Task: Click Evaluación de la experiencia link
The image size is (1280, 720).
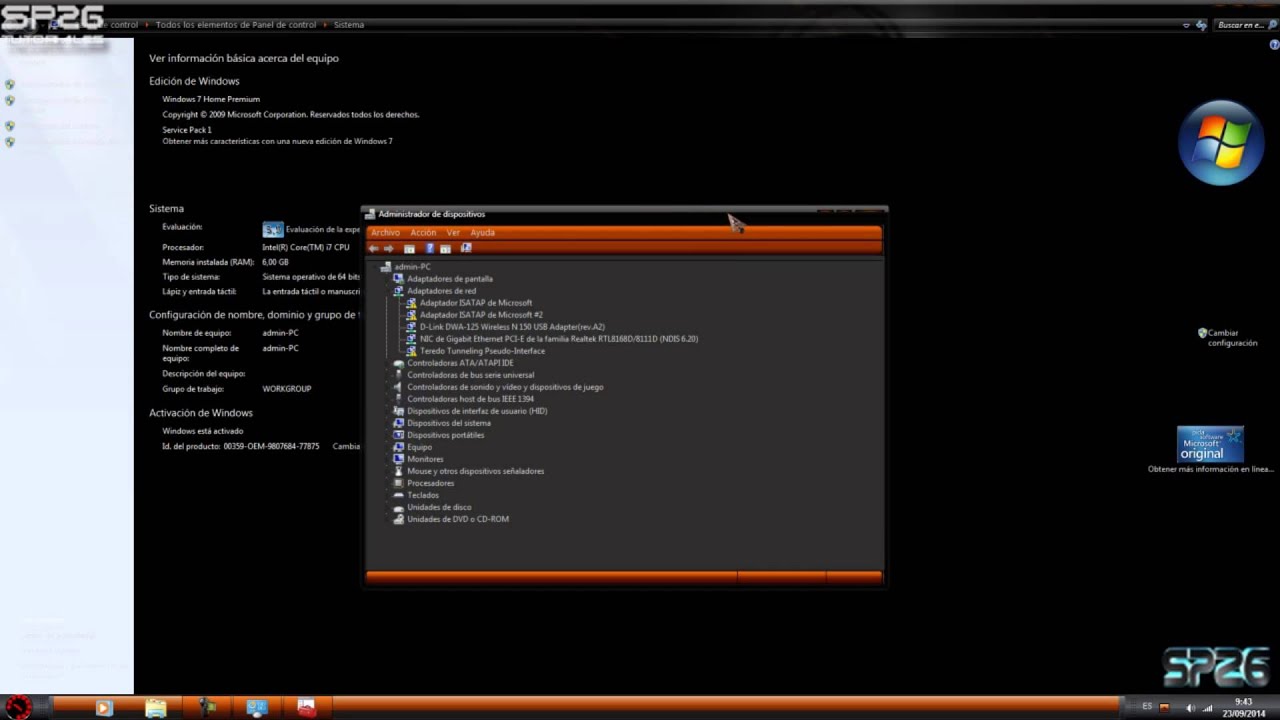Action: [322, 229]
